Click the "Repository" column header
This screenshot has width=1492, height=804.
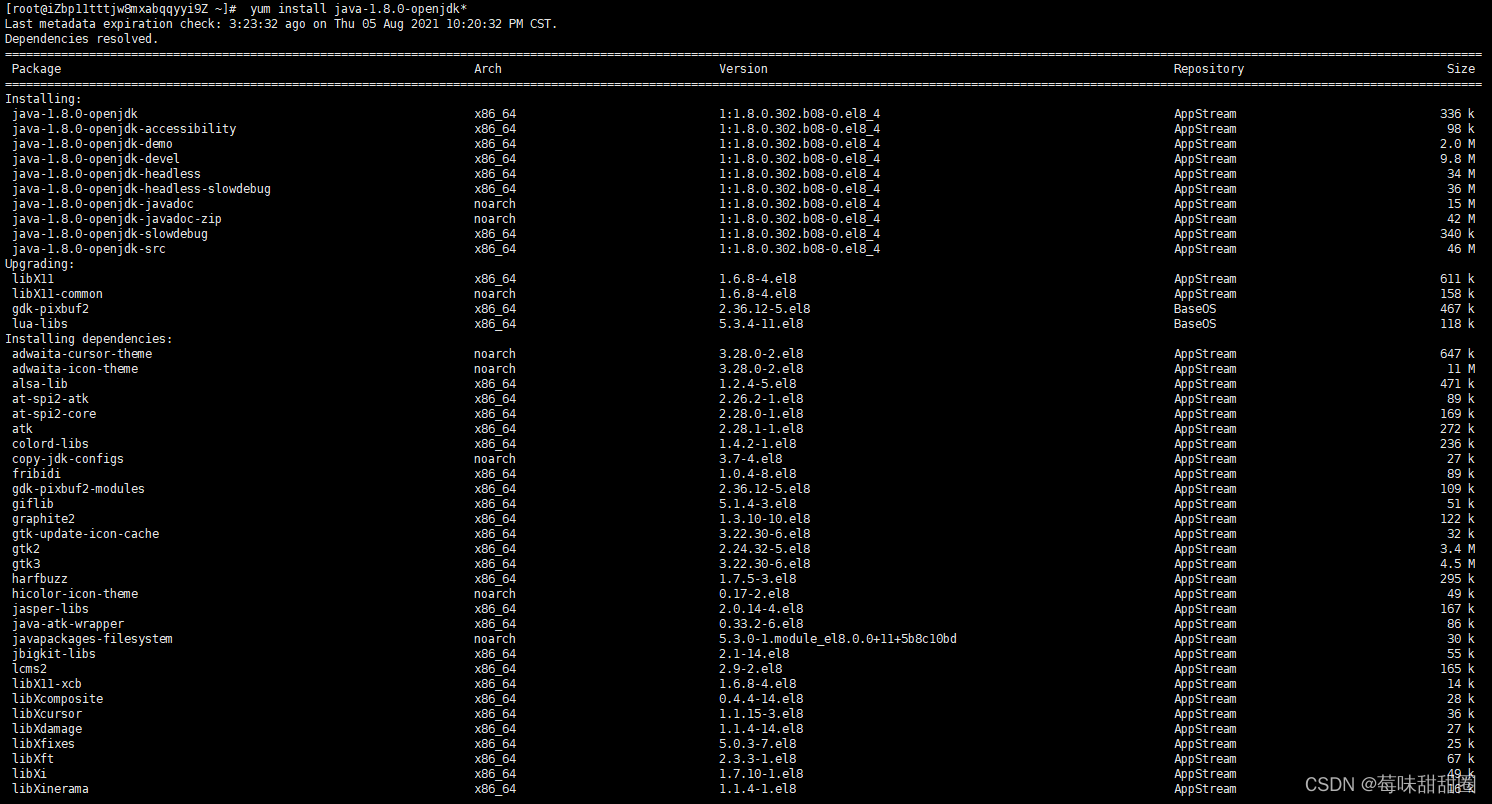[x=1208, y=69]
